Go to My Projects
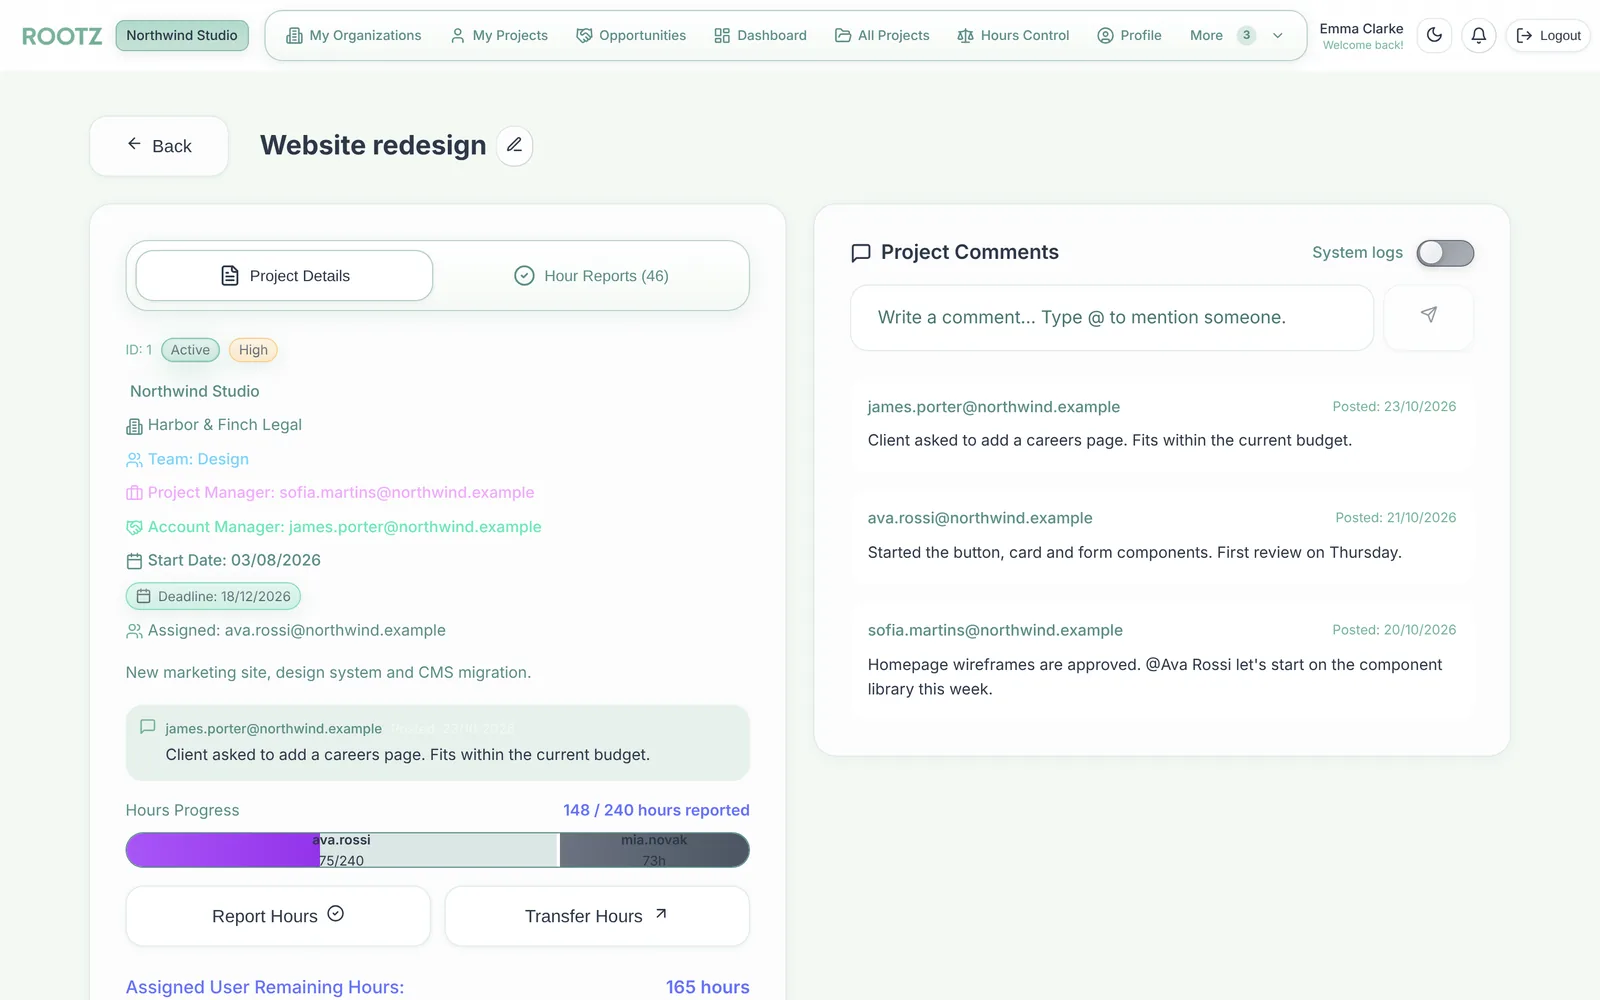Image resolution: width=1600 pixels, height=1000 pixels. 499,35
